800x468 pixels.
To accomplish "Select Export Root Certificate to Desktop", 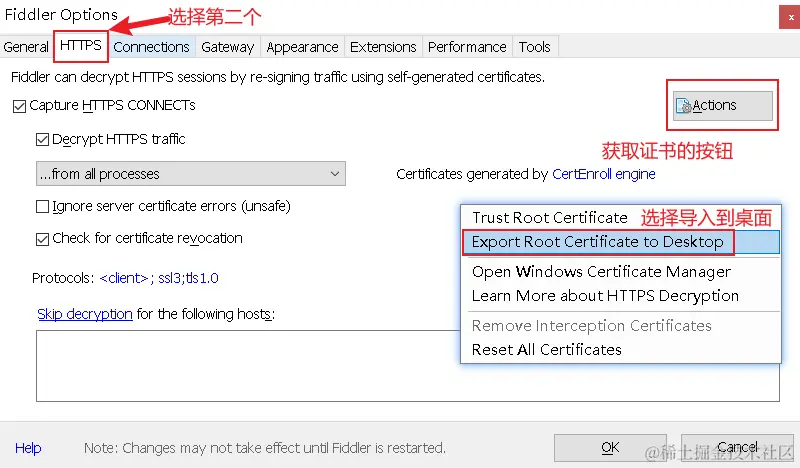I will point(621,242).
